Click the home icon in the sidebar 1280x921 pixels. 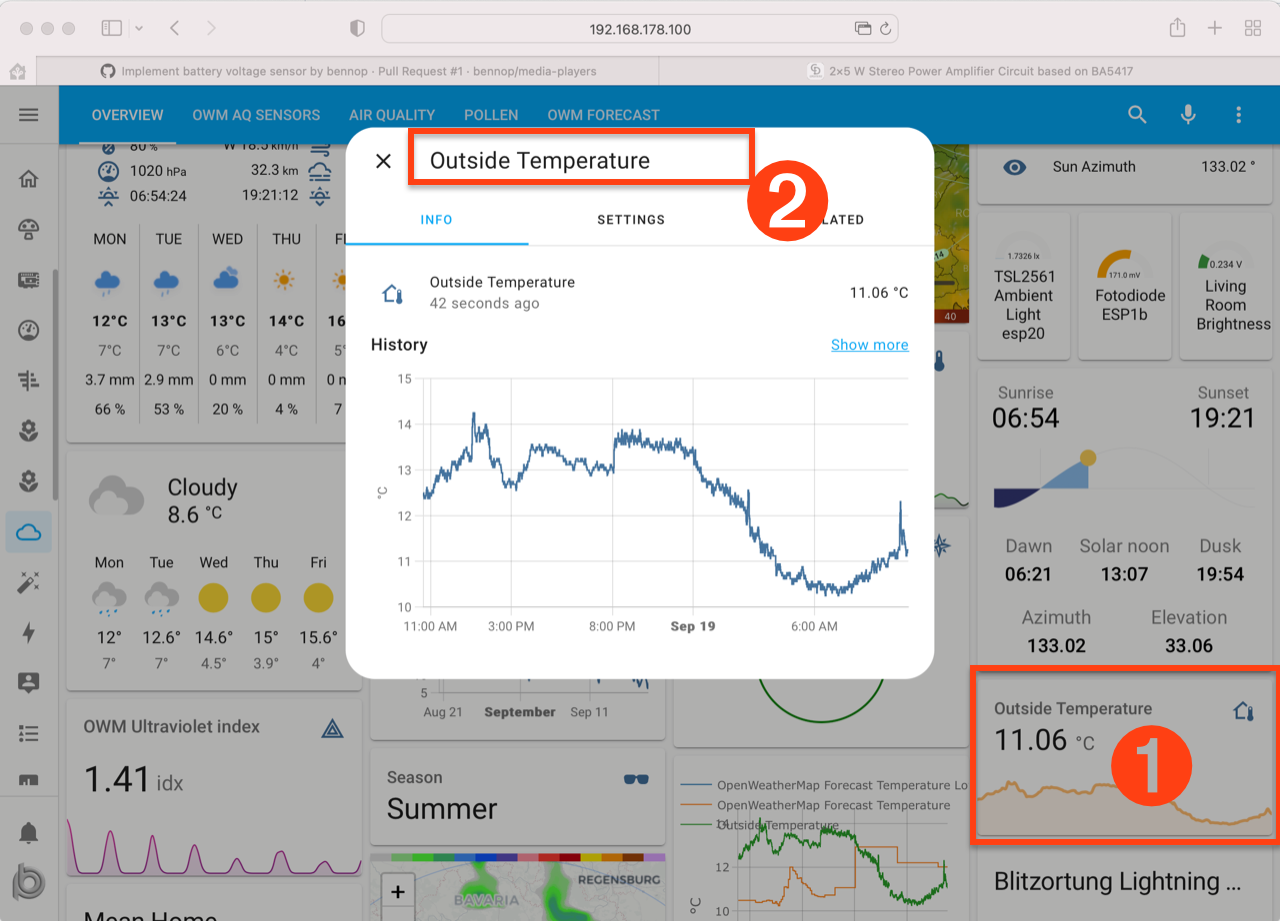click(29, 178)
